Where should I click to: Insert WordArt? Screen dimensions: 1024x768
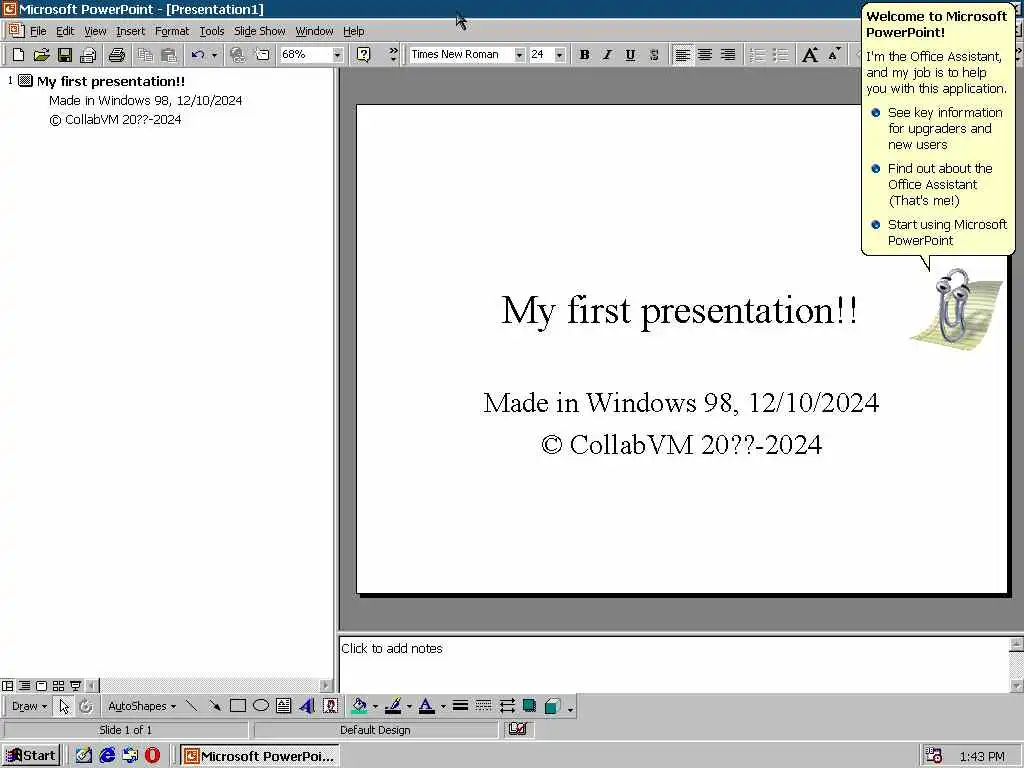click(307, 705)
